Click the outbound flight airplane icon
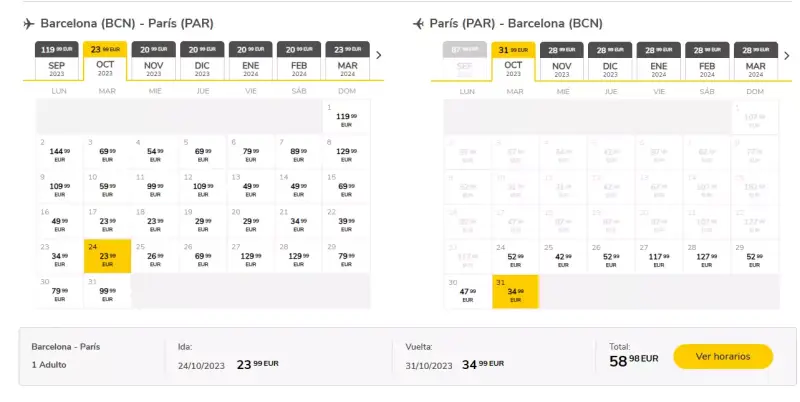 point(29,24)
